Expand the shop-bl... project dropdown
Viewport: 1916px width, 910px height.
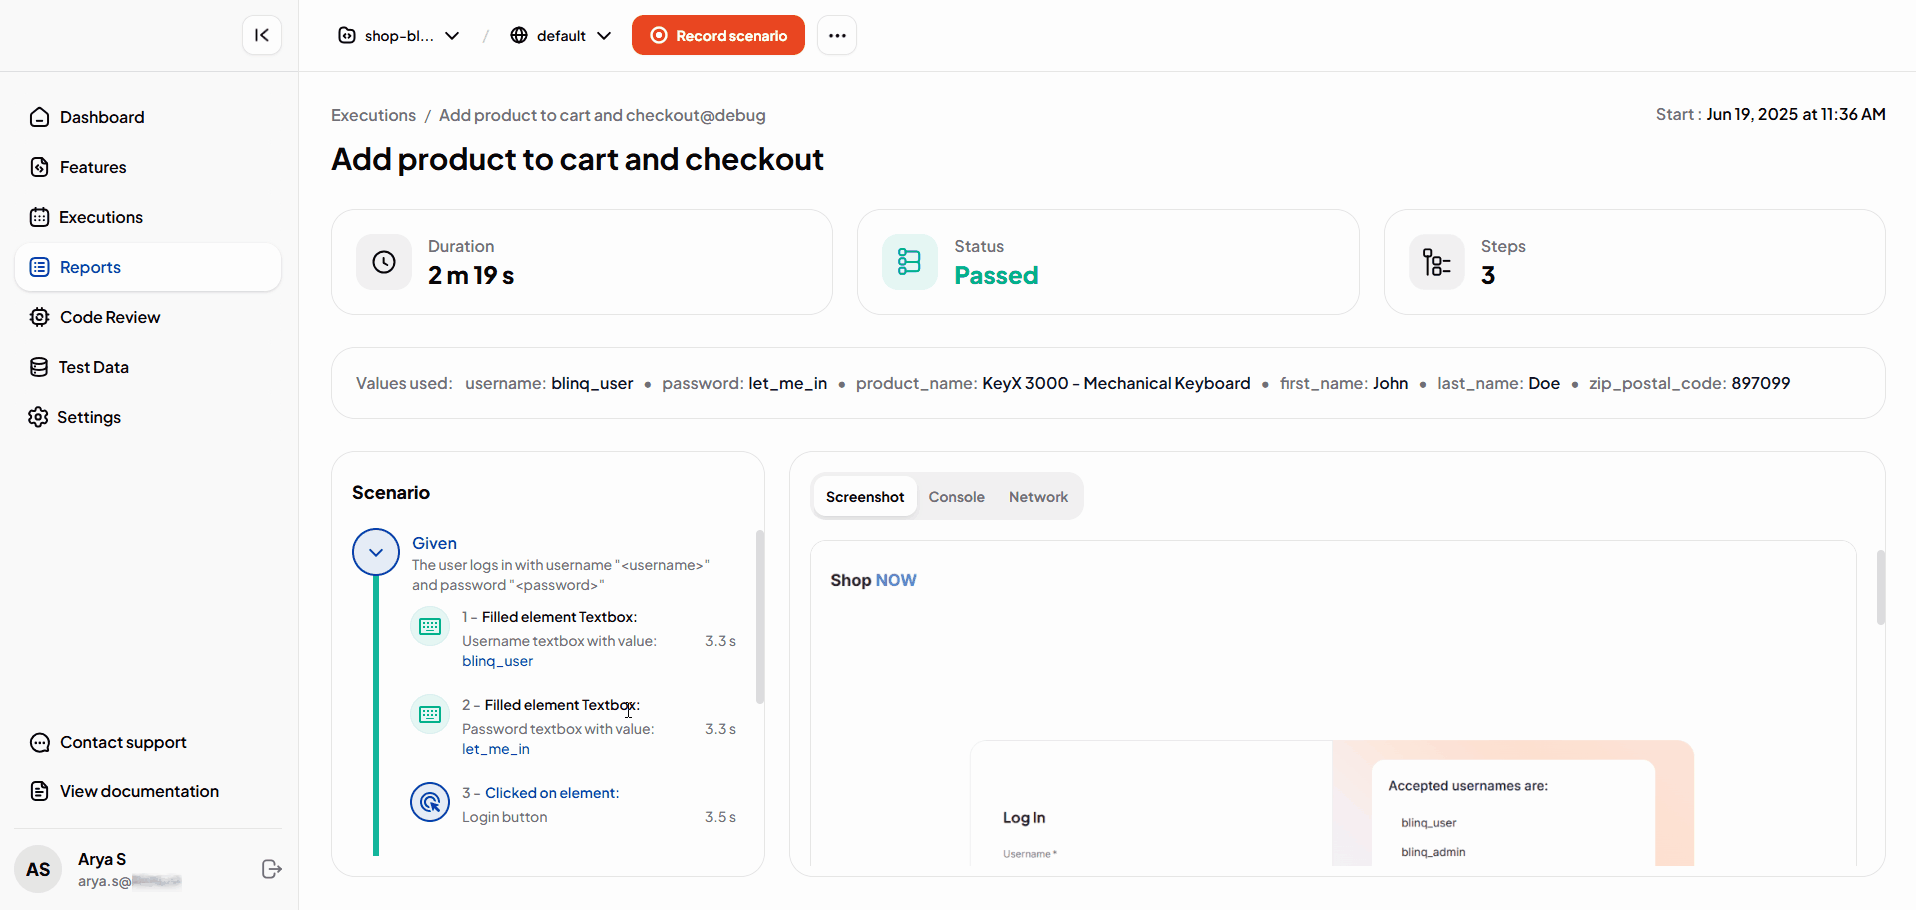point(399,36)
